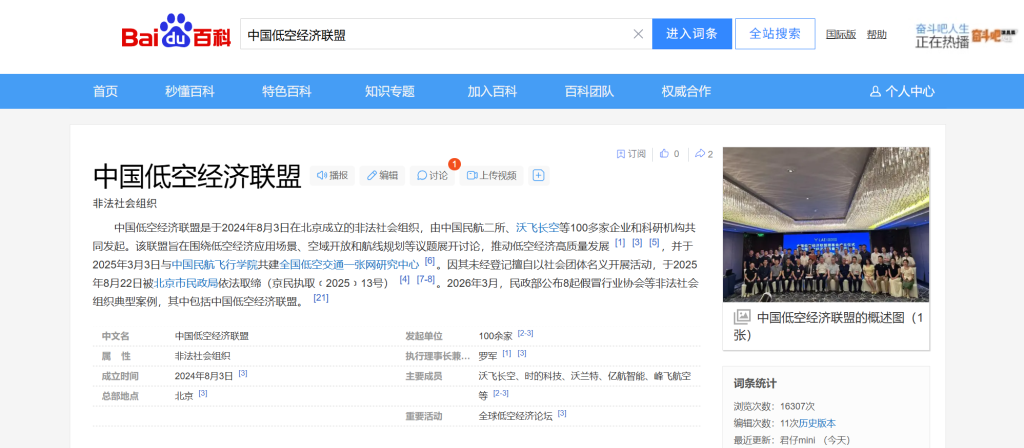Open the 编辑 edit entry button
1024x448 pixels.
click(x=381, y=175)
